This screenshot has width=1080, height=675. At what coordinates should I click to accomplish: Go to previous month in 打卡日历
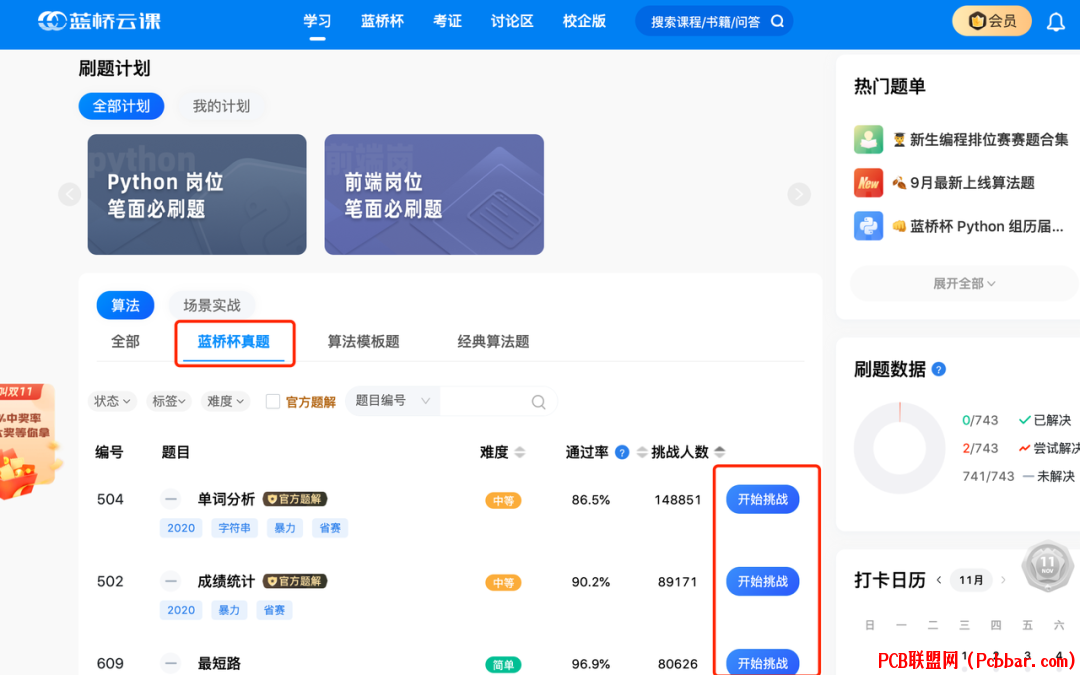point(939,580)
